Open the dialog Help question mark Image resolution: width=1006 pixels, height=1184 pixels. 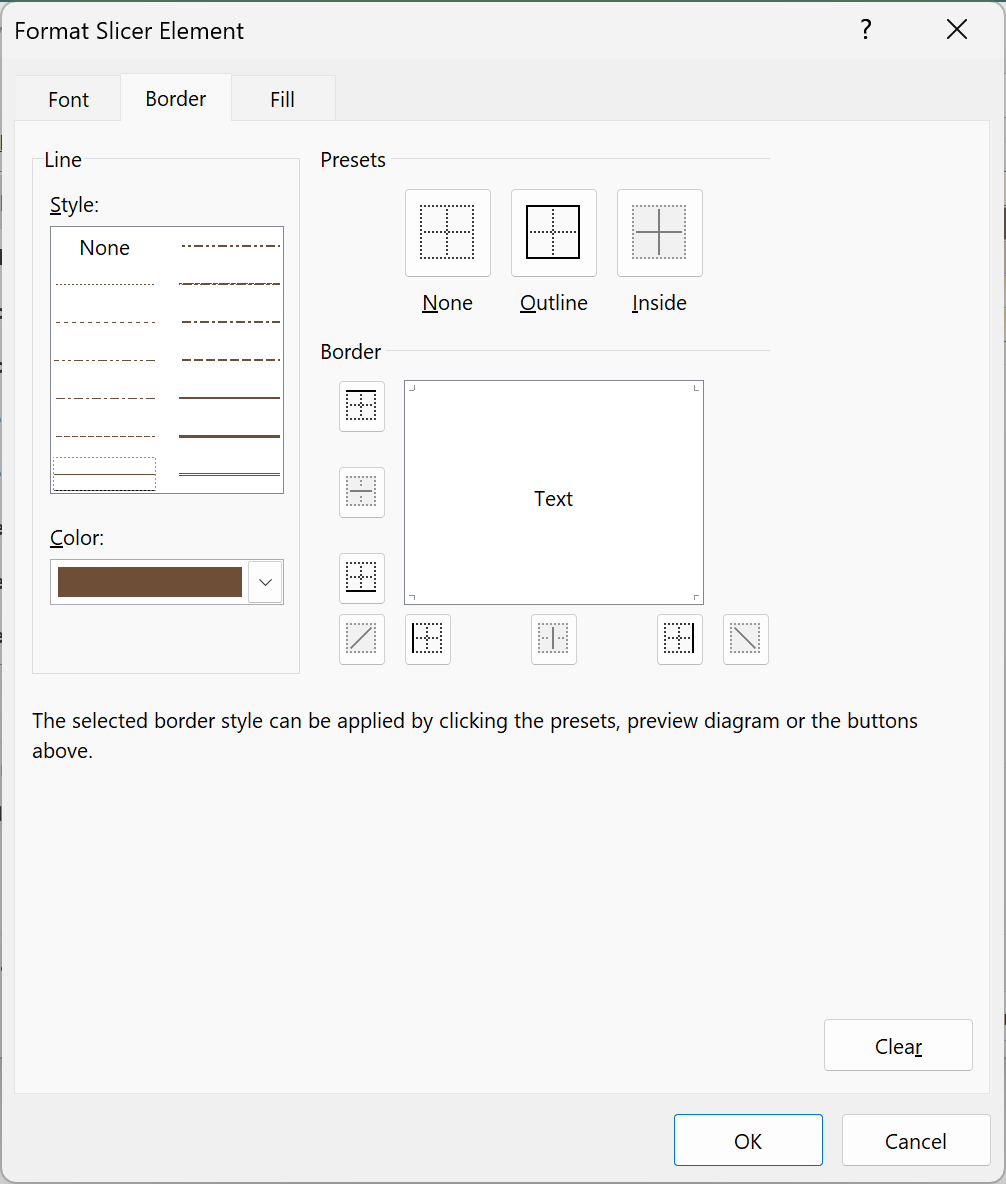click(x=866, y=30)
